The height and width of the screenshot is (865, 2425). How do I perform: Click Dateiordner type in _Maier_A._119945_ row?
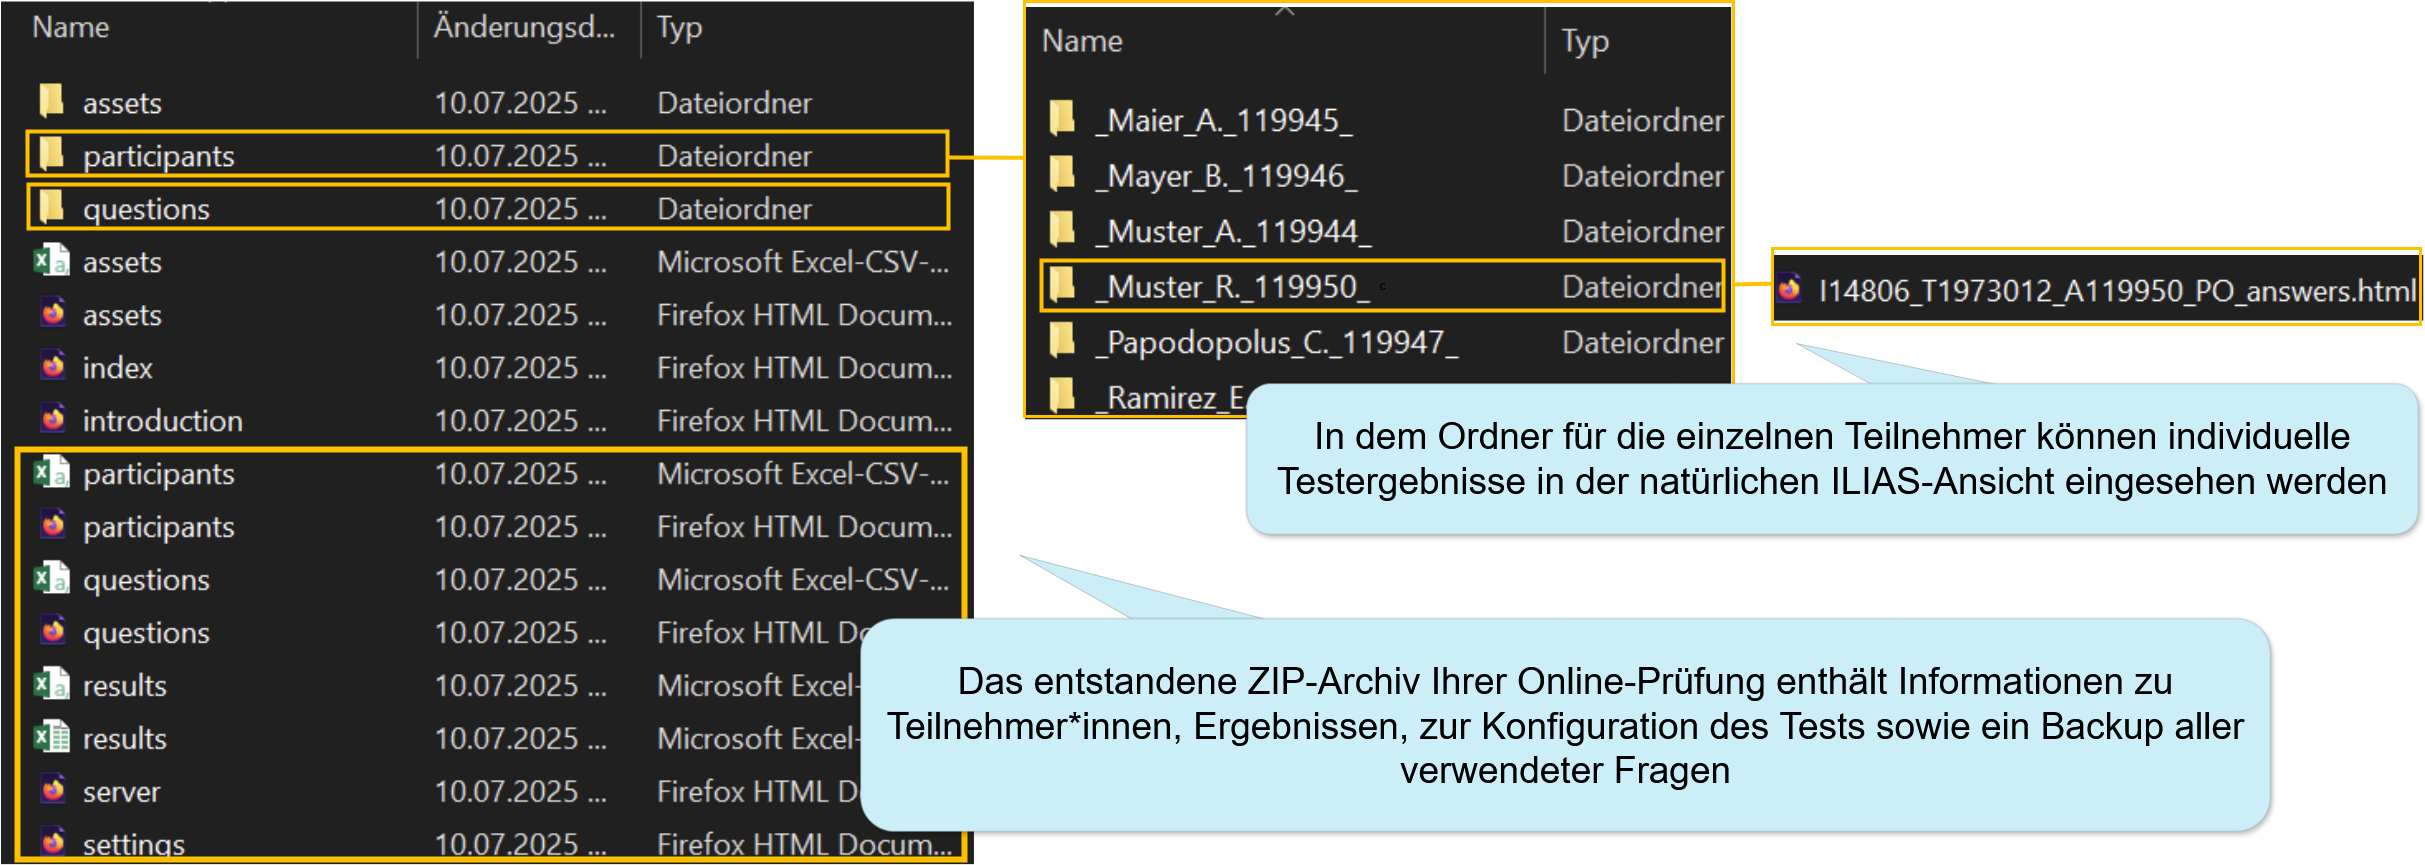(x=1643, y=121)
